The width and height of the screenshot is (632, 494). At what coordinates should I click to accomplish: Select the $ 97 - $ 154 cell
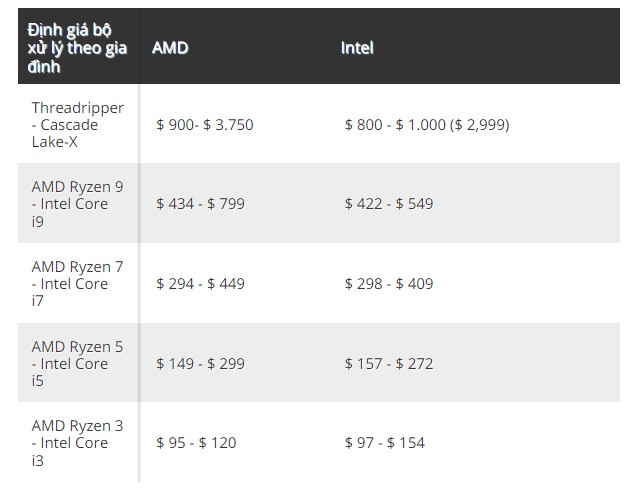pos(385,443)
